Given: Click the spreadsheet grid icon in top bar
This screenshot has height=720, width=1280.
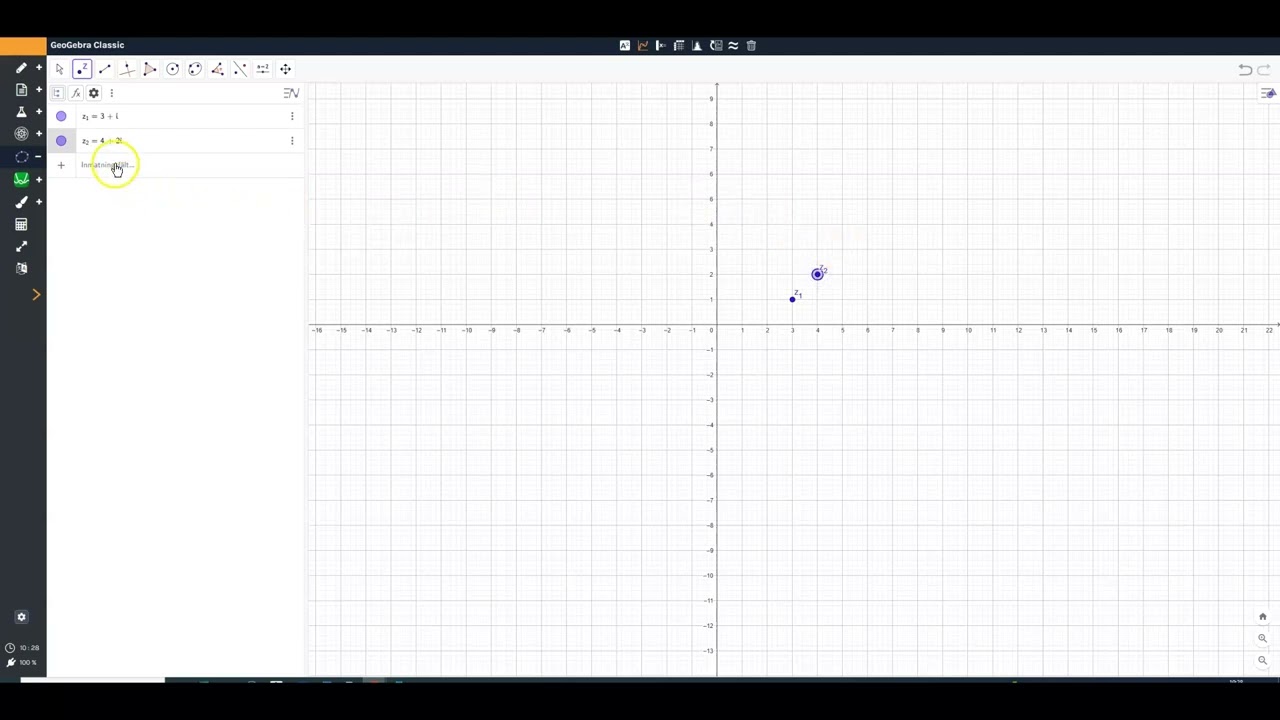Looking at the screenshot, I should (679, 45).
